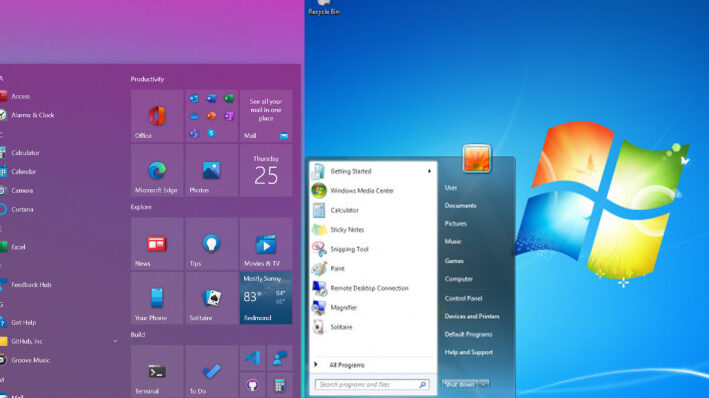Click the search magnifier icon

pos(422,384)
